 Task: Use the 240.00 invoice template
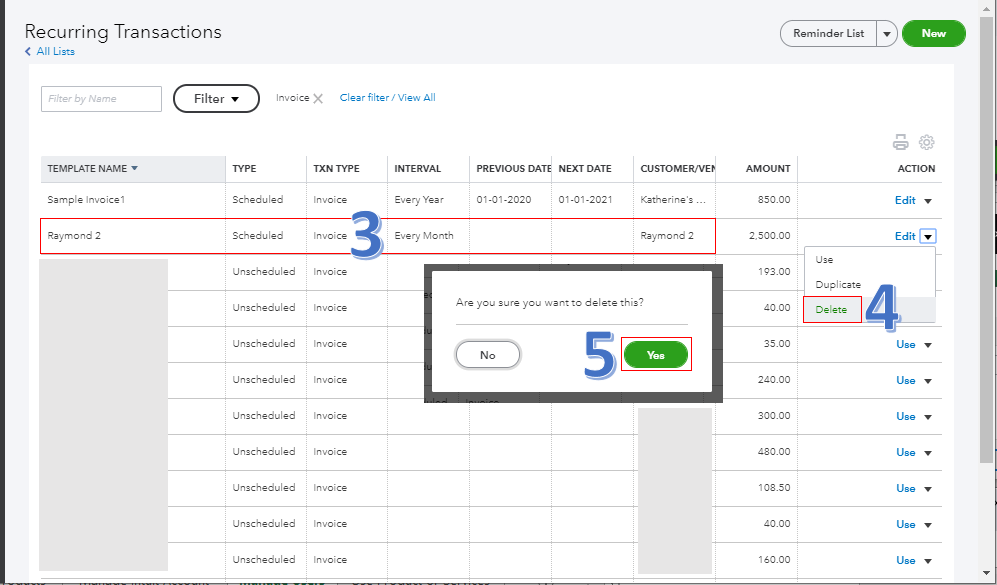905,380
